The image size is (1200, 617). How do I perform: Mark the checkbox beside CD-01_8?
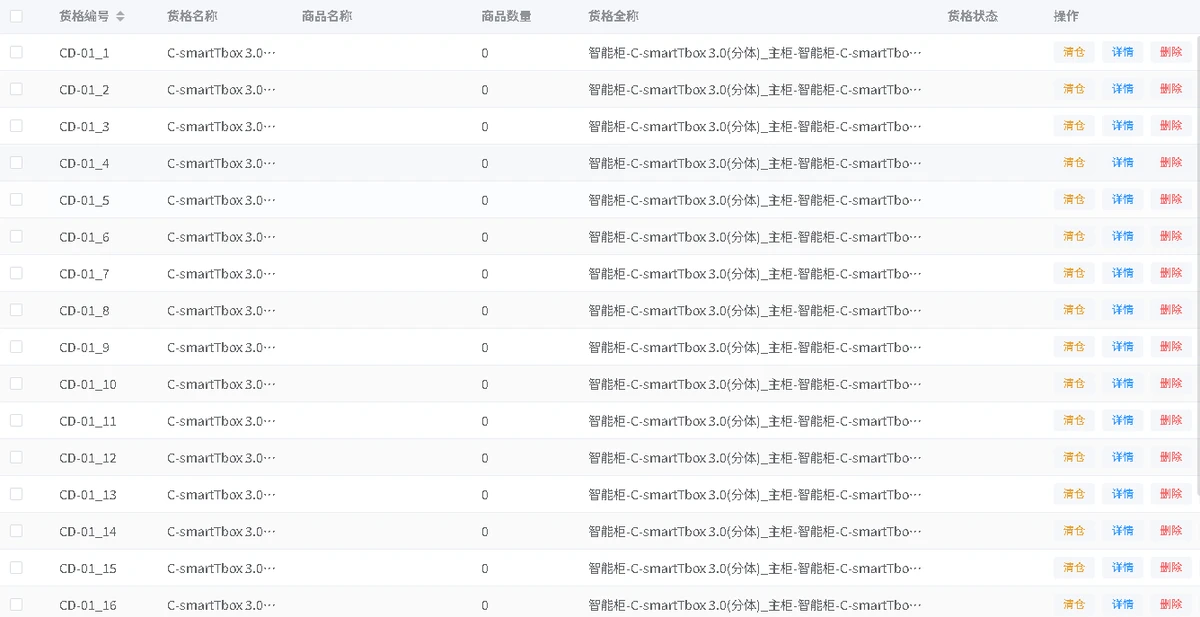click(16, 310)
